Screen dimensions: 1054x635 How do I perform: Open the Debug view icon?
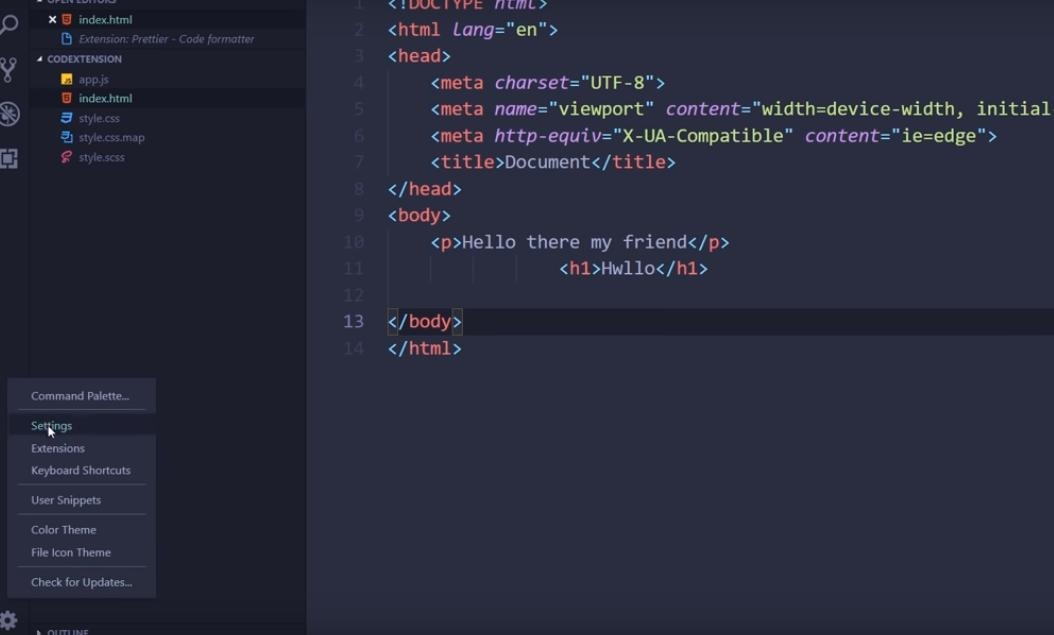point(9,114)
